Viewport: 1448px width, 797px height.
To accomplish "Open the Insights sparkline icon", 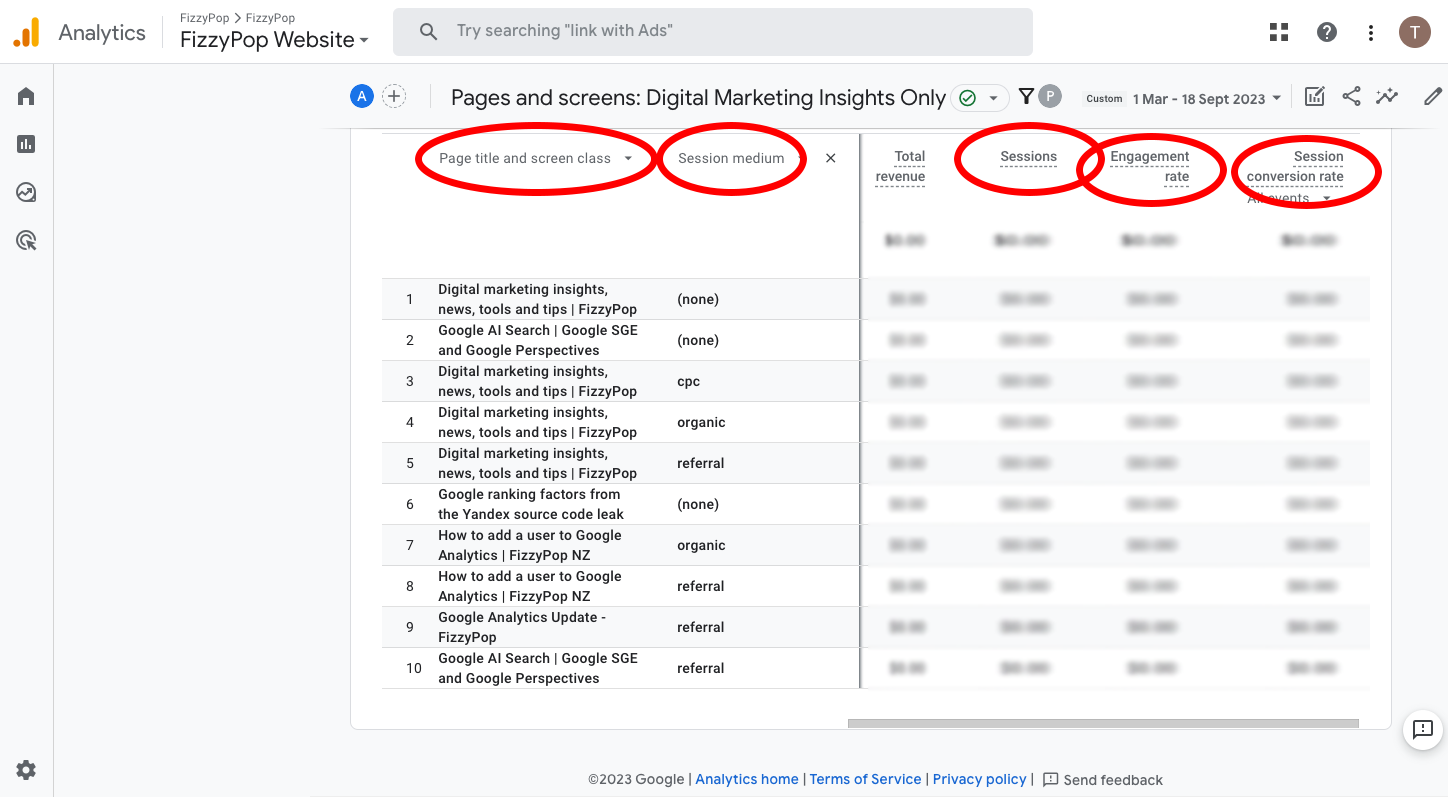I will [x=1387, y=96].
